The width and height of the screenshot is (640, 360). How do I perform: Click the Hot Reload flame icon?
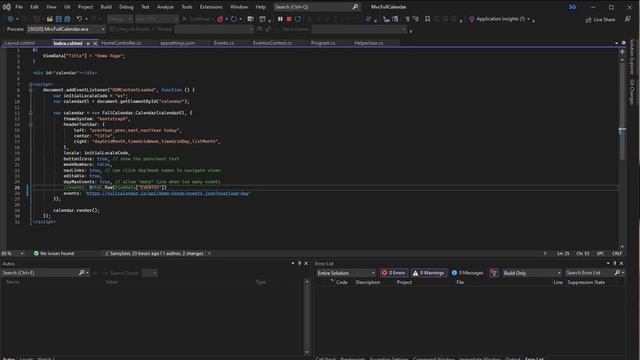pos(220,19)
